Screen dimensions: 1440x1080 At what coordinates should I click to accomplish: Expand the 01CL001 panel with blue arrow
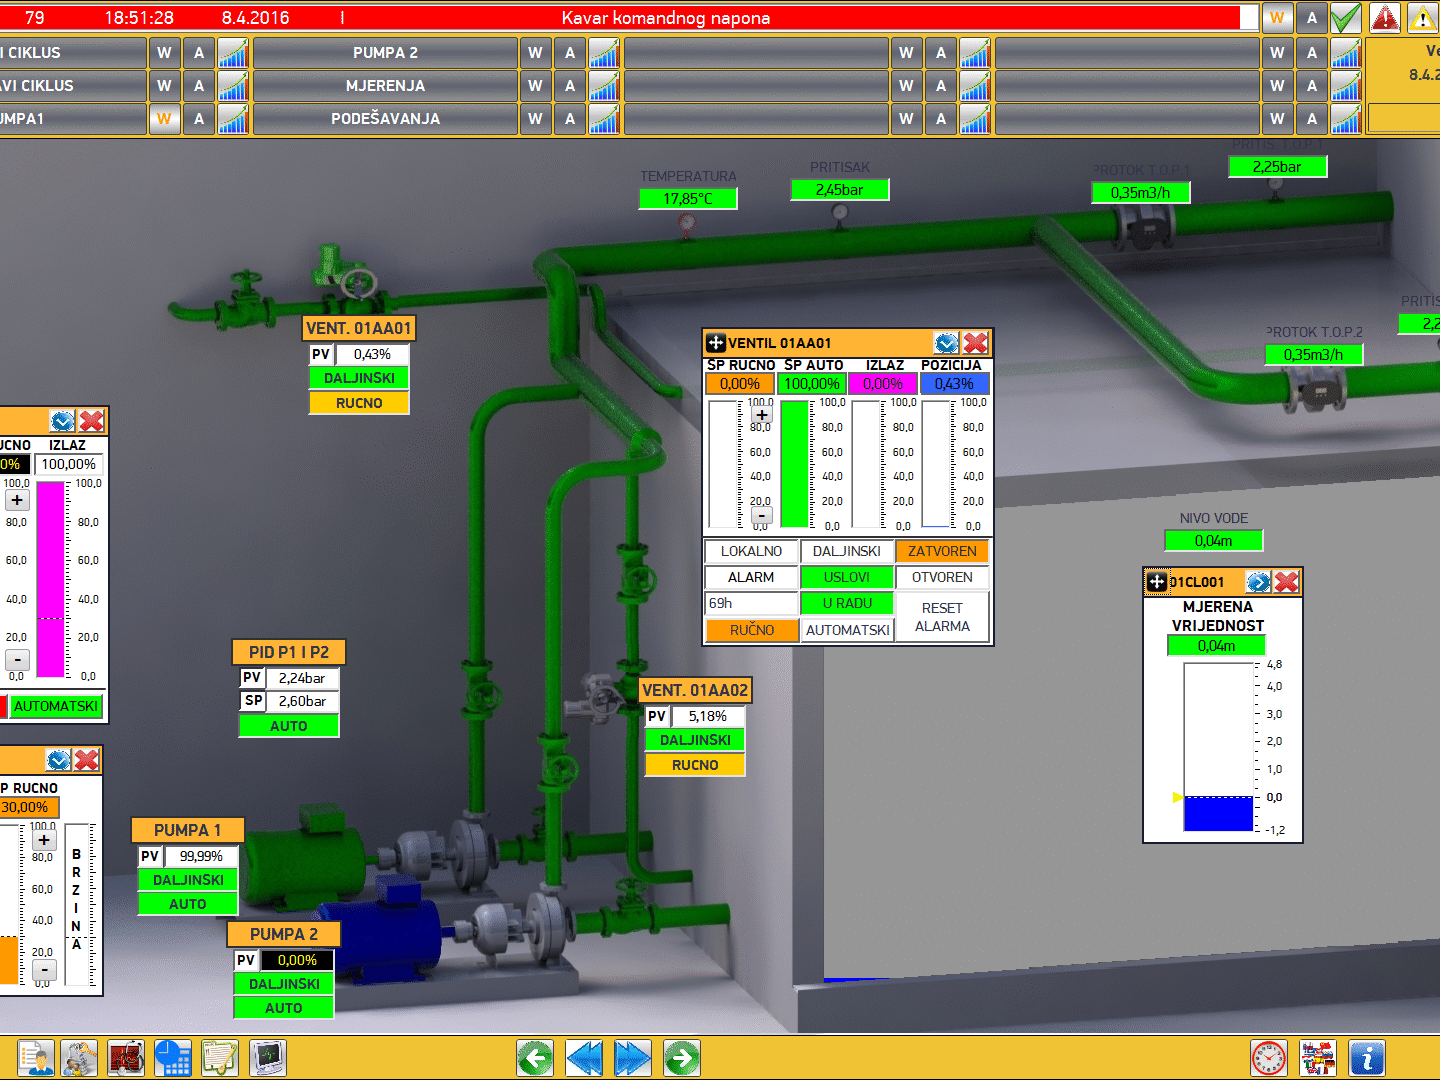coord(1258,582)
